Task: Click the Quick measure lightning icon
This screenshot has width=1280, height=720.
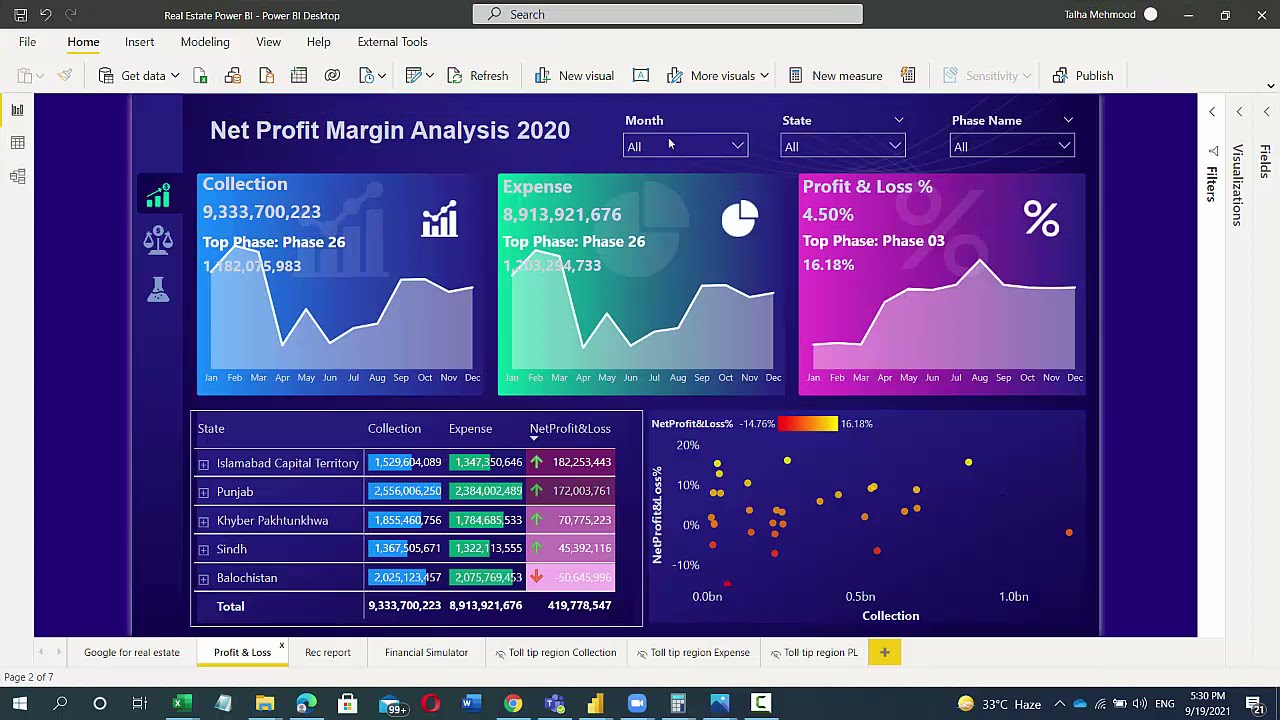Action: [x=908, y=76]
